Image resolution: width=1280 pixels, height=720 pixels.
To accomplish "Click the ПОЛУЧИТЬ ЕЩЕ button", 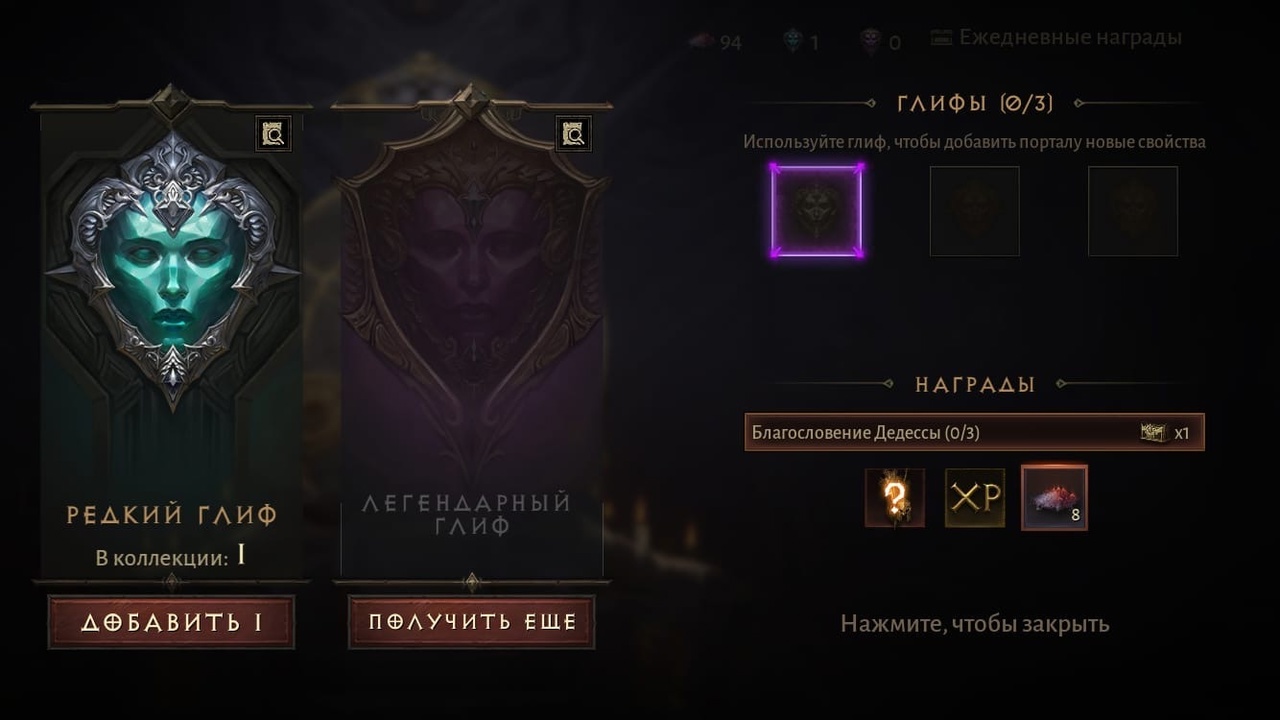I will (x=472, y=622).
